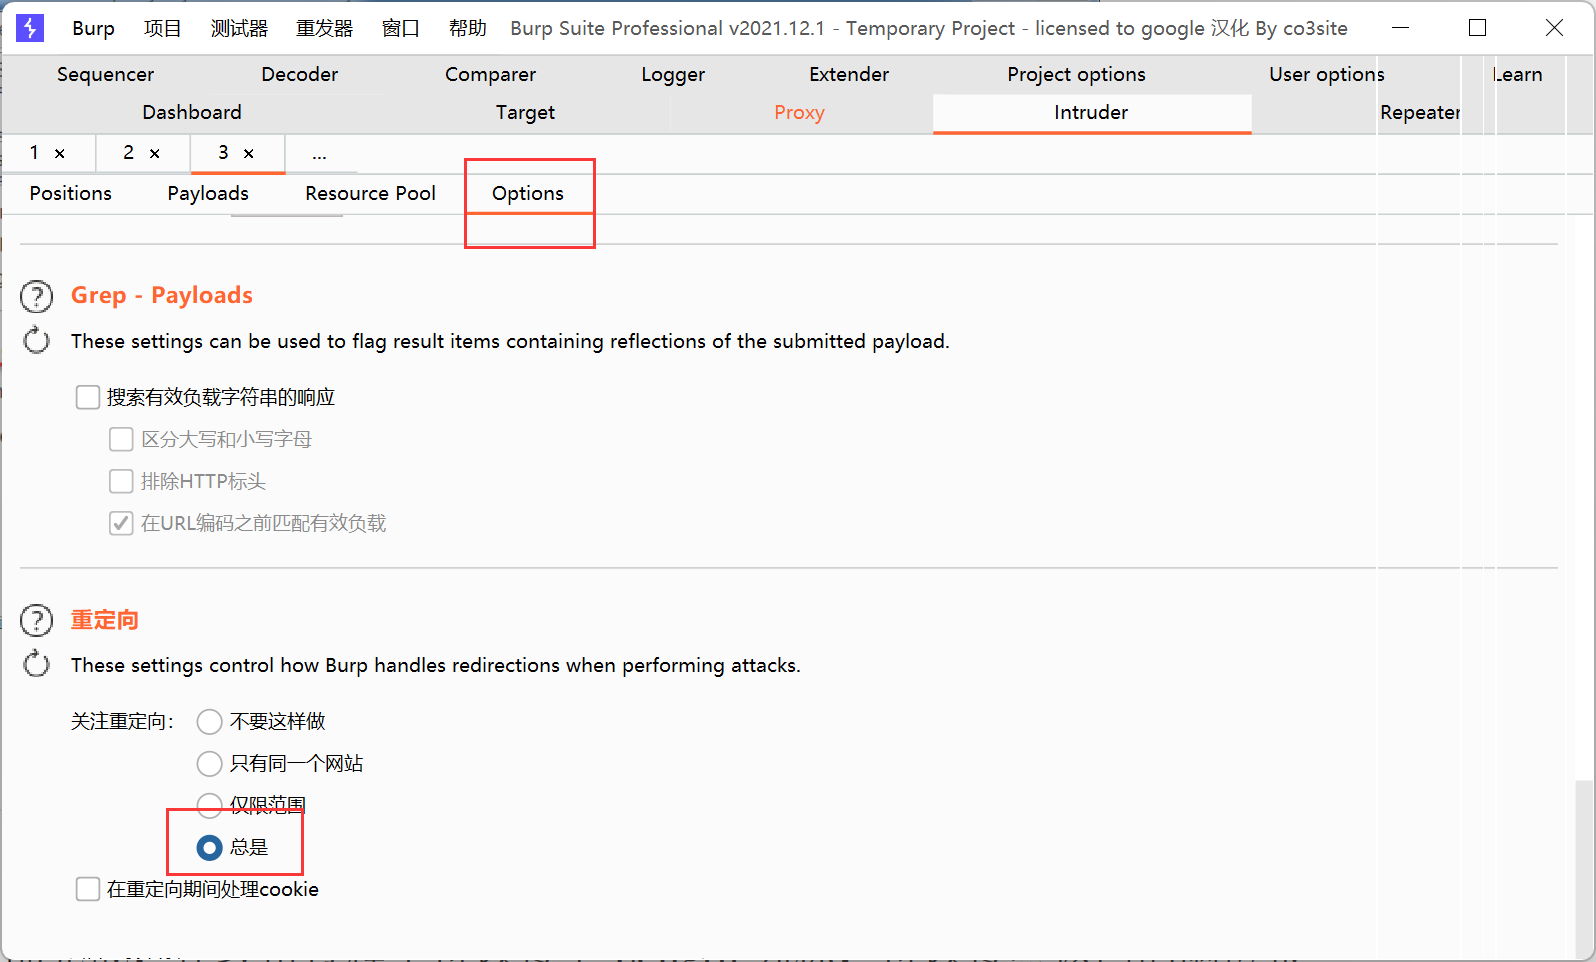The width and height of the screenshot is (1596, 962).
Task: Select the Intruder tab
Action: click(1091, 112)
